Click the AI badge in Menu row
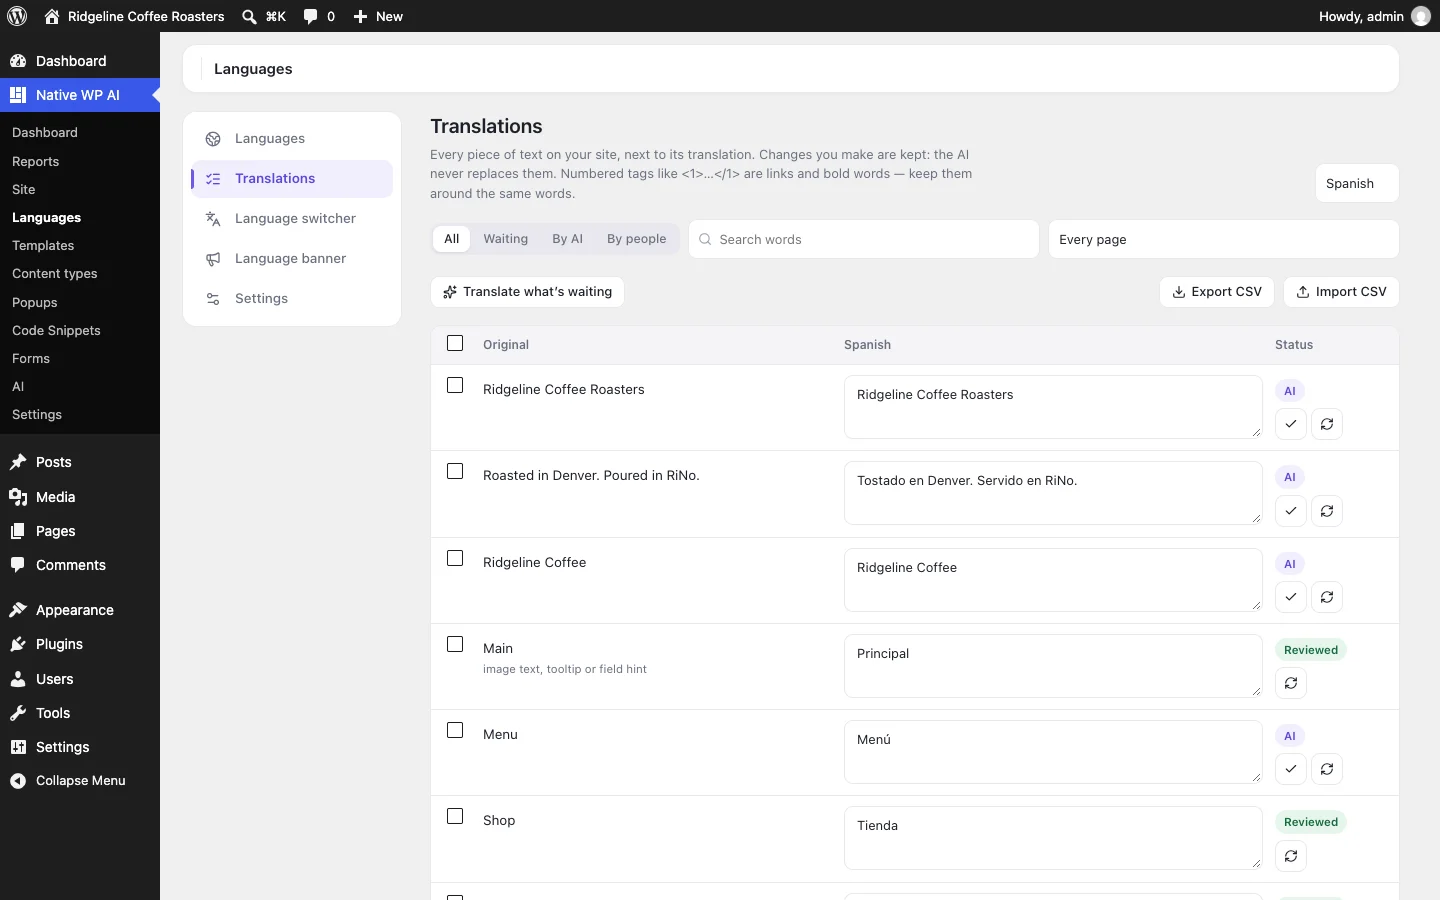 point(1290,736)
